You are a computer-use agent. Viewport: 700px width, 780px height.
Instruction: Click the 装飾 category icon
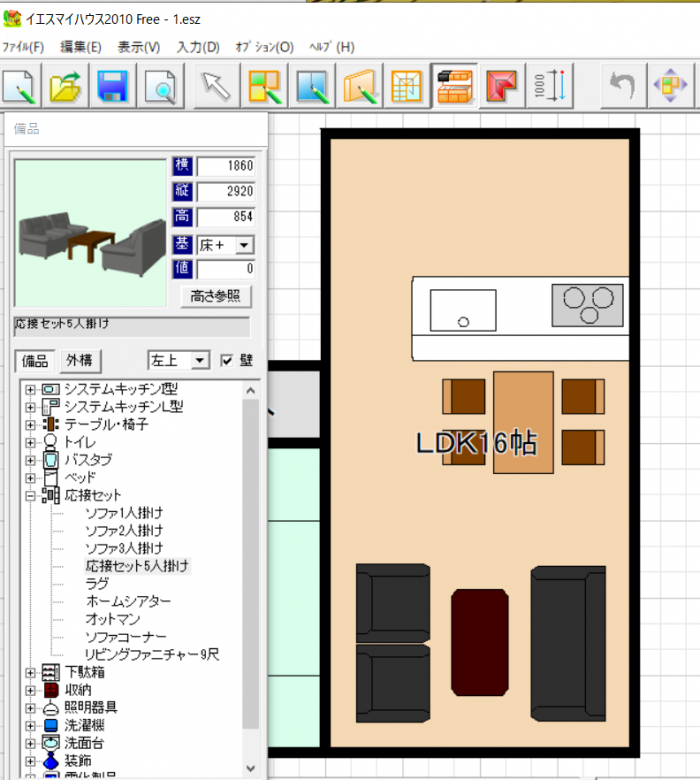pos(50,761)
